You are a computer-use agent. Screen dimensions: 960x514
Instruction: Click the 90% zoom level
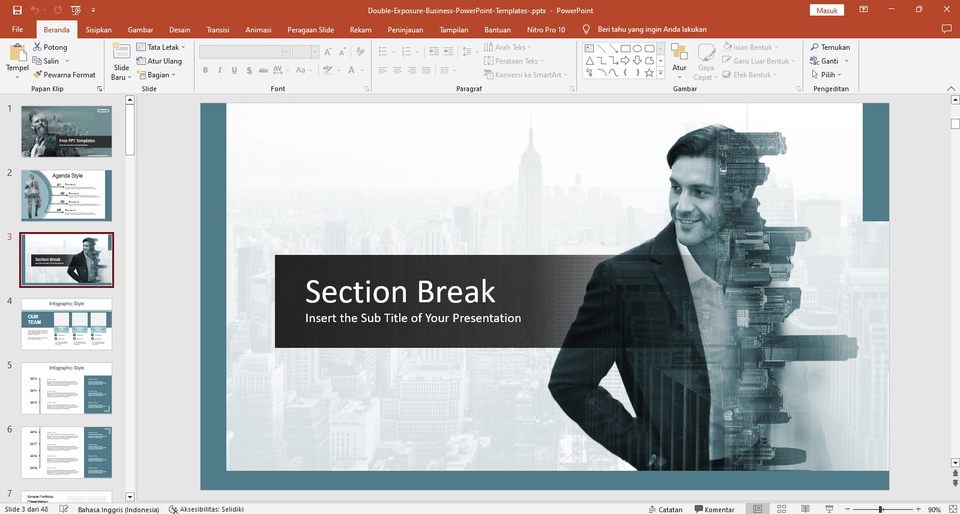pyautogui.click(x=934, y=509)
